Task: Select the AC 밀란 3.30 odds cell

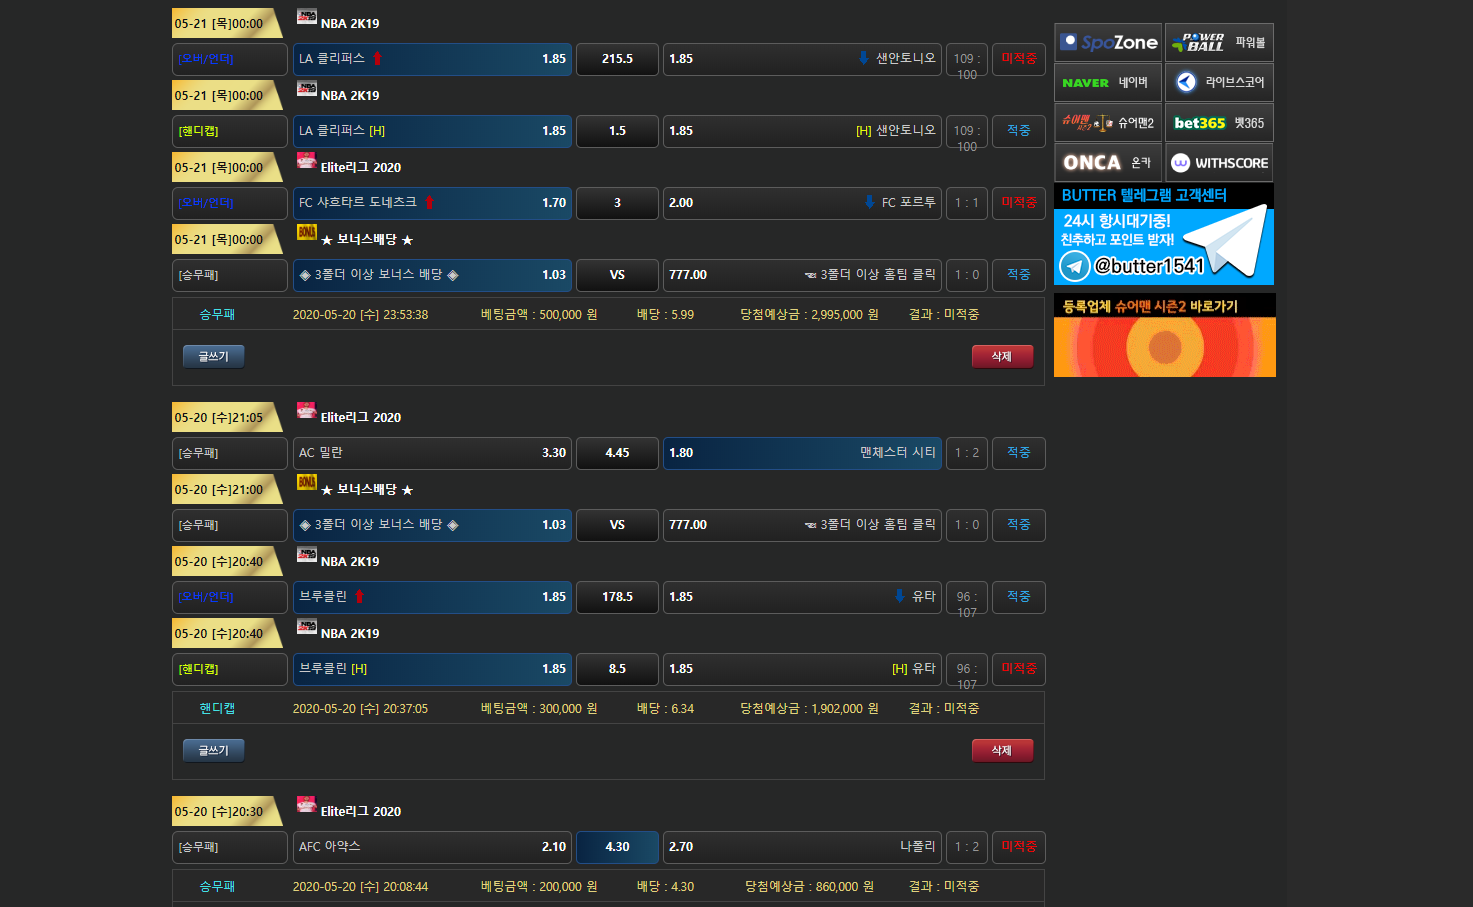Action: pyautogui.click(x=432, y=453)
